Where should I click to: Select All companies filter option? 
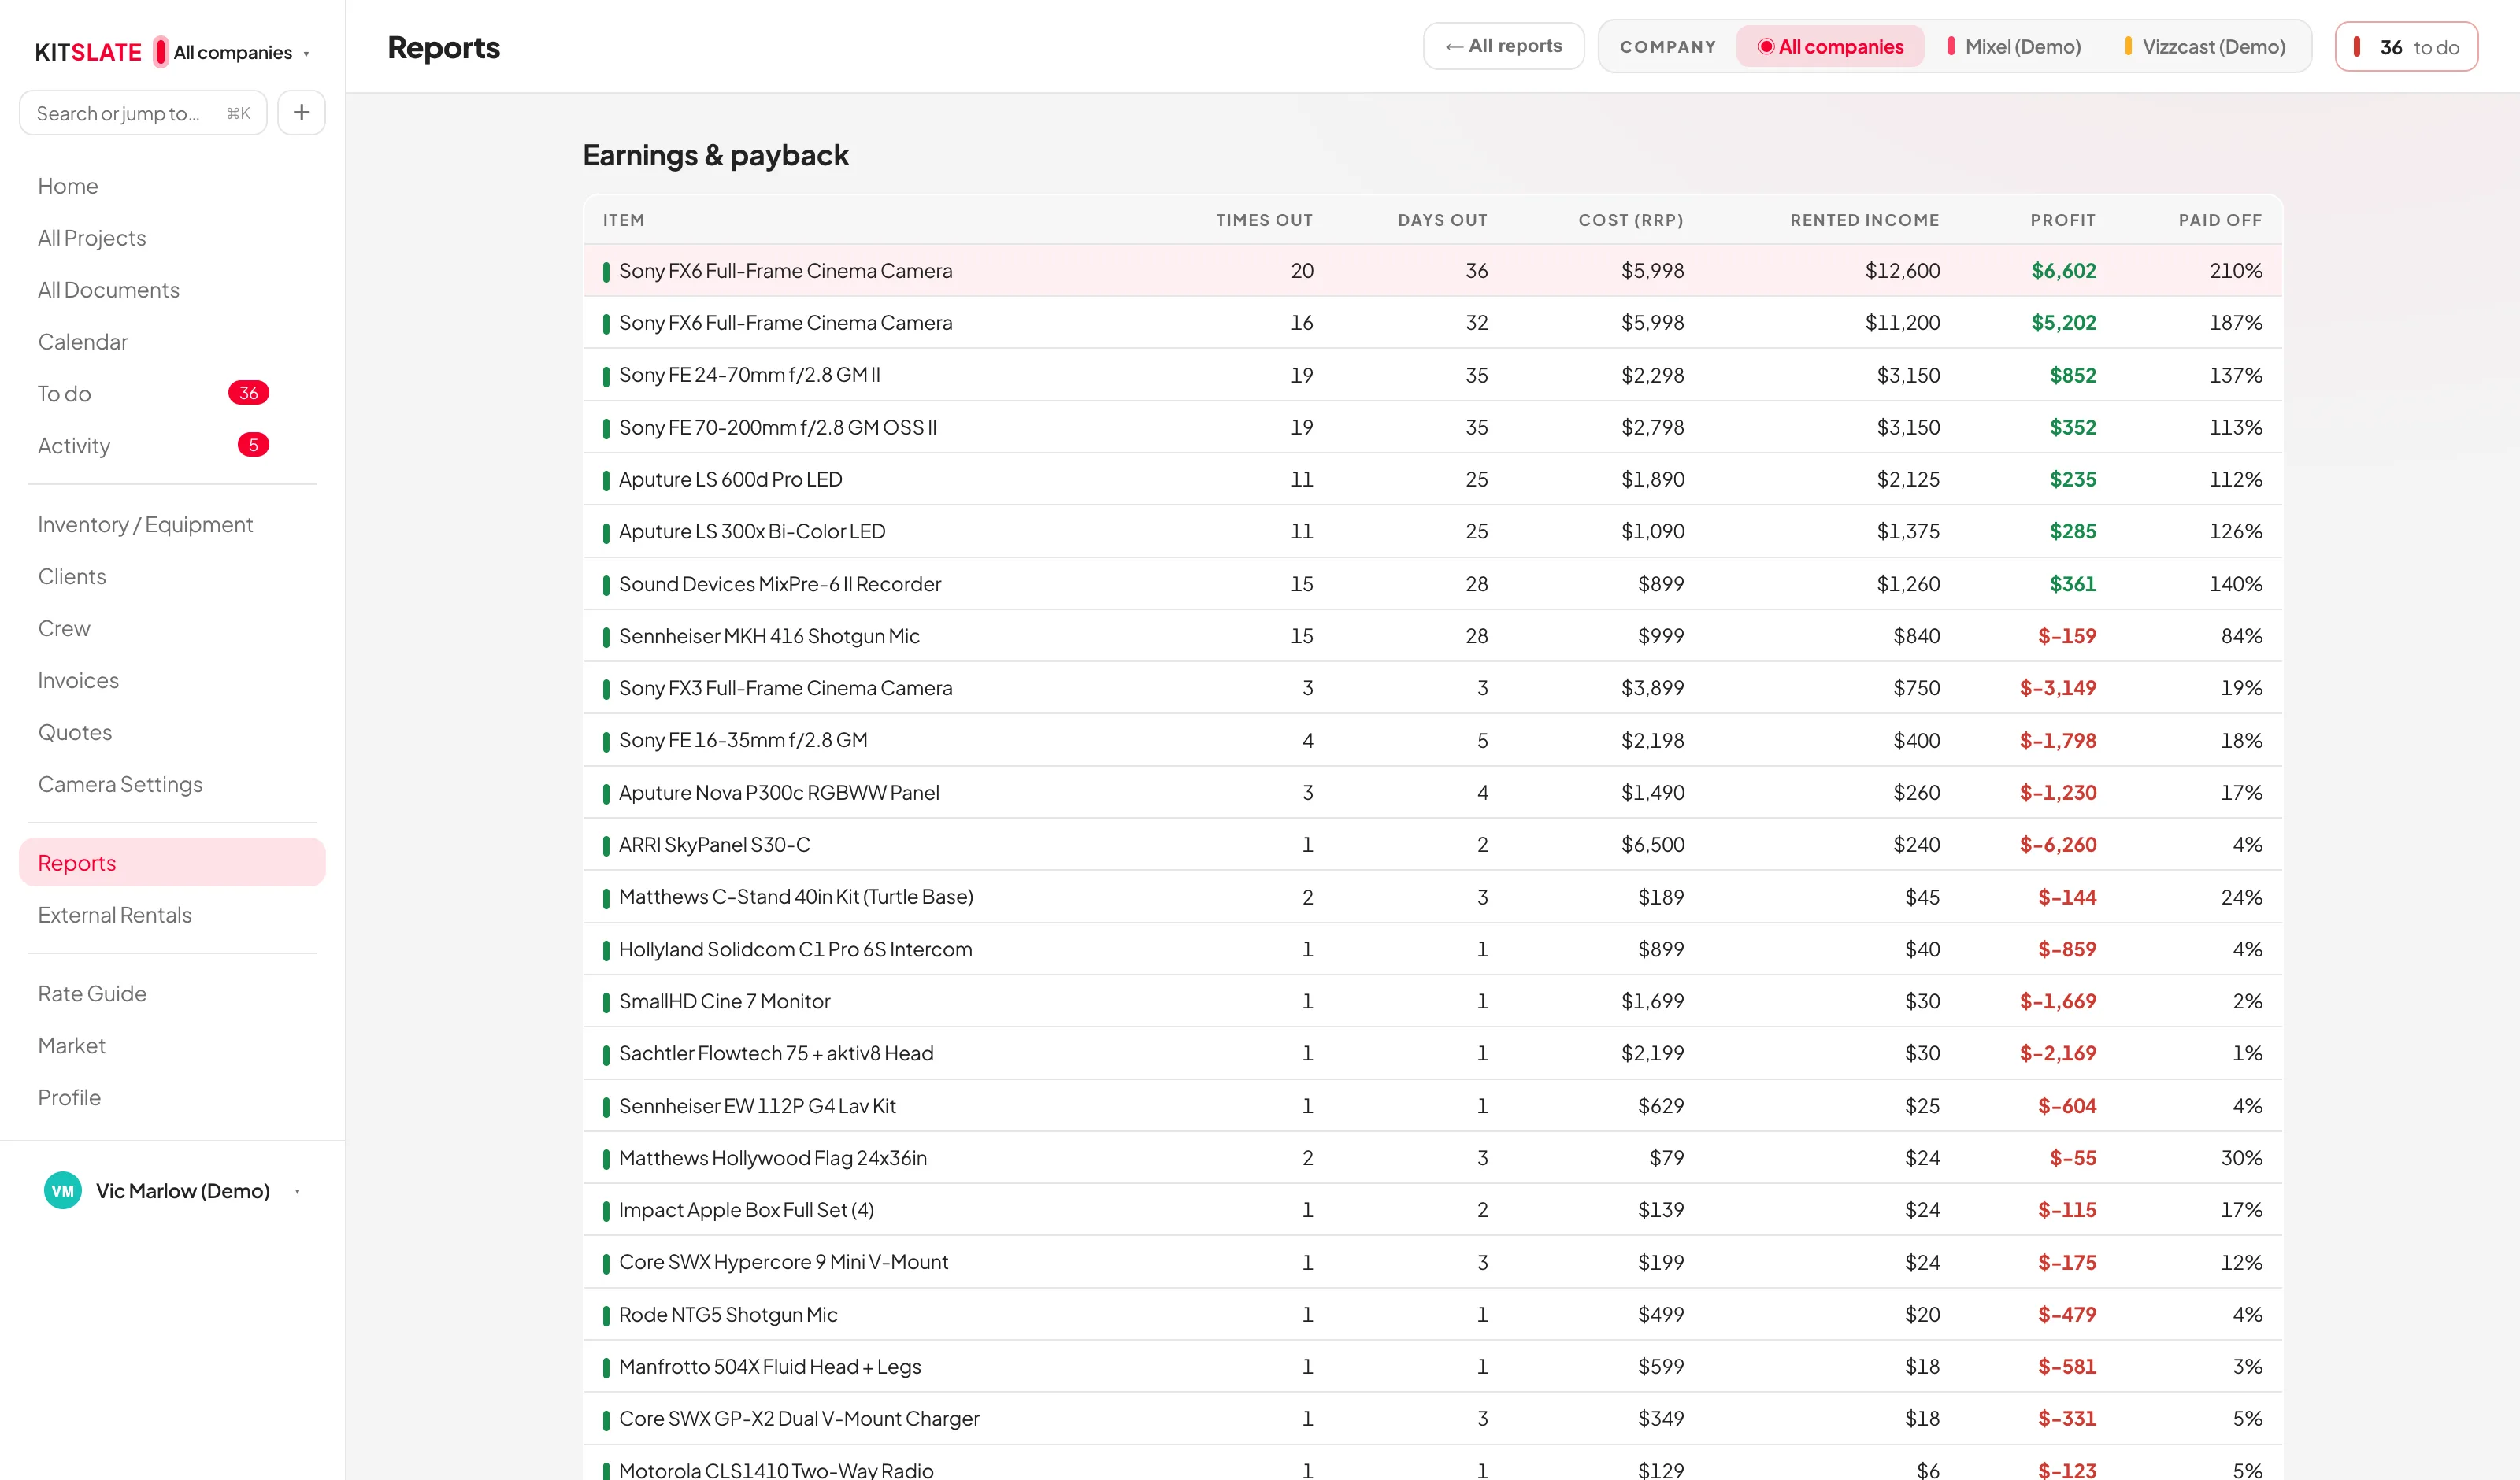[x=1830, y=47]
